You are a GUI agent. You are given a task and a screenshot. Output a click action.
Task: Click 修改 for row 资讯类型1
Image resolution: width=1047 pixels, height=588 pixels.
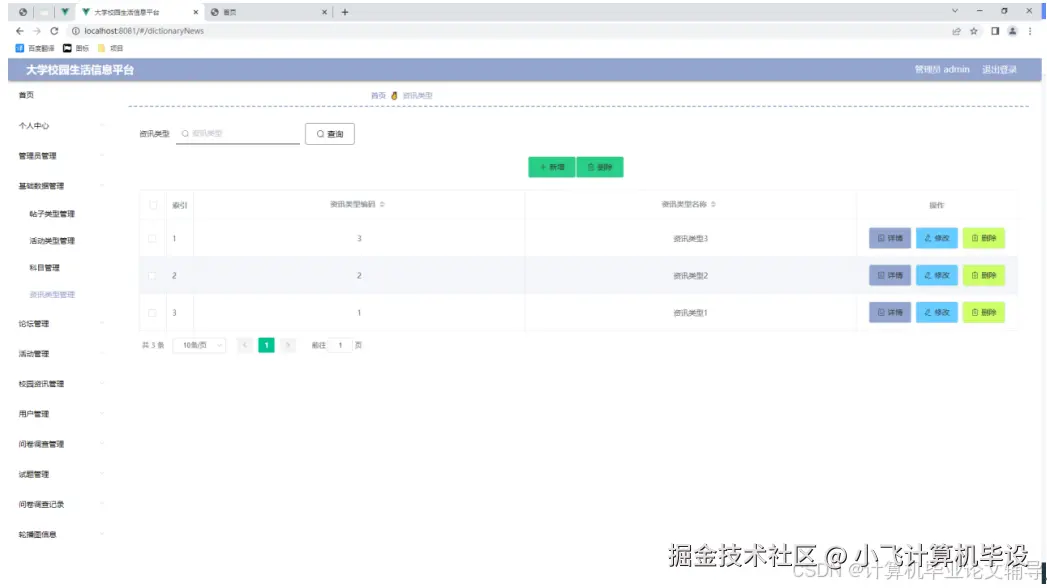point(937,312)
